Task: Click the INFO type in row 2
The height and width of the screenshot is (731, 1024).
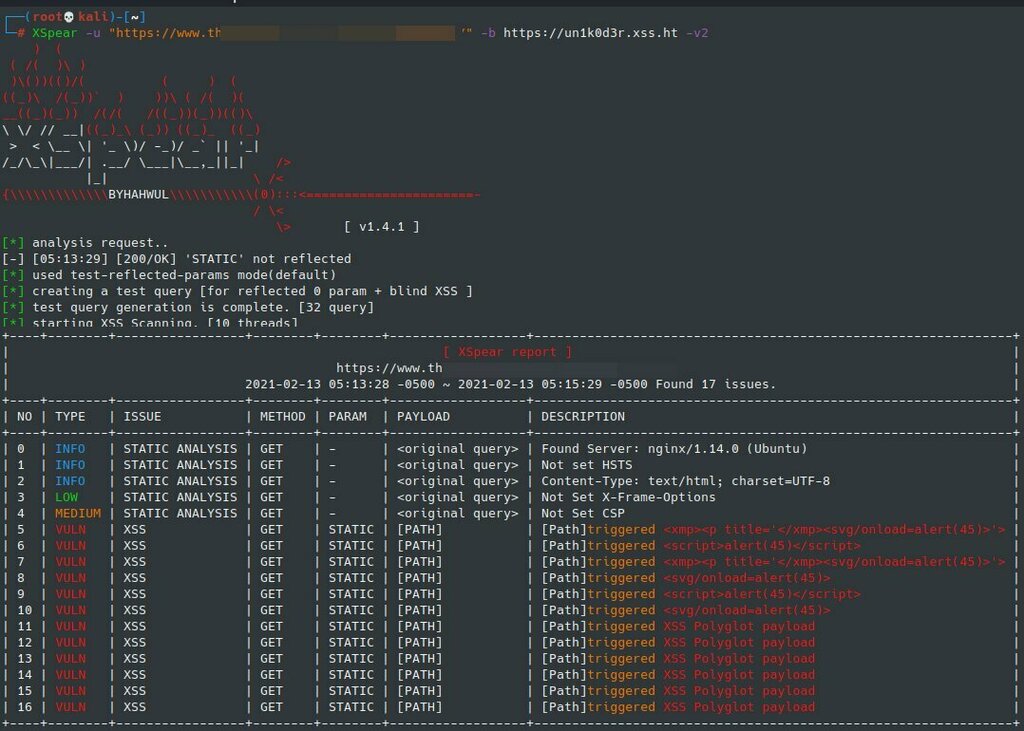Action: point(70,481)
